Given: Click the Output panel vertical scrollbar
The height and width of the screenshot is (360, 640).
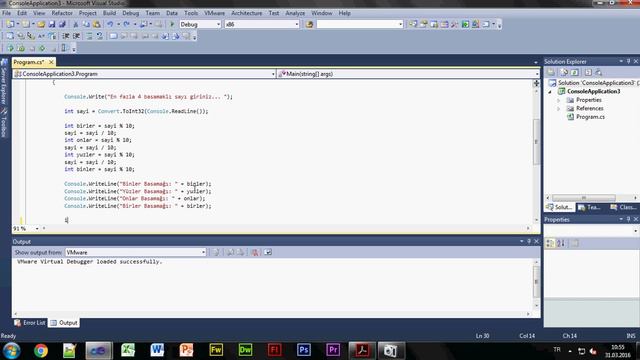Looking at the screenshot, I should [x=536, y=282].
